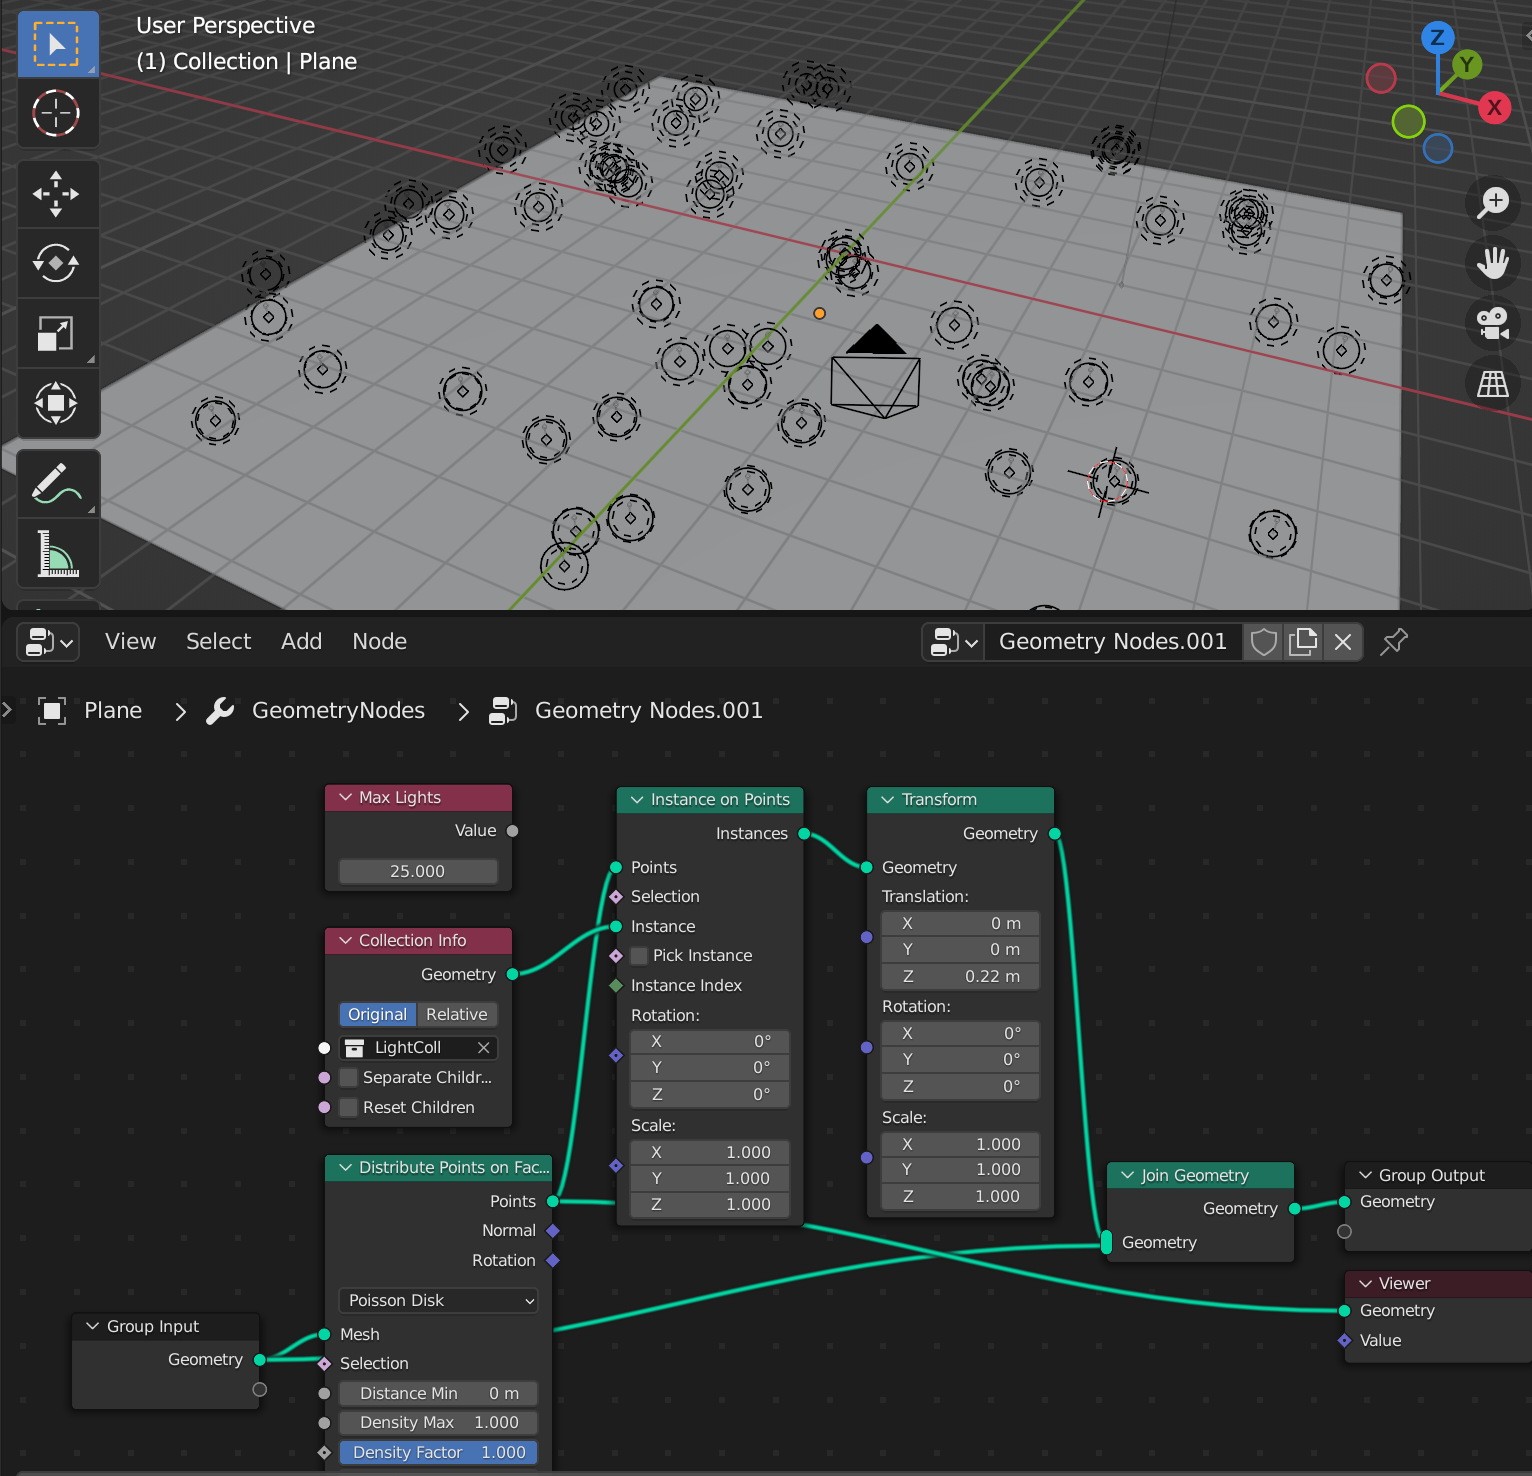Viewport: 1532px width, 1476px height.
Task: Click the Y axis on navigation gizmo
Action: click(x=1467, y=65)
